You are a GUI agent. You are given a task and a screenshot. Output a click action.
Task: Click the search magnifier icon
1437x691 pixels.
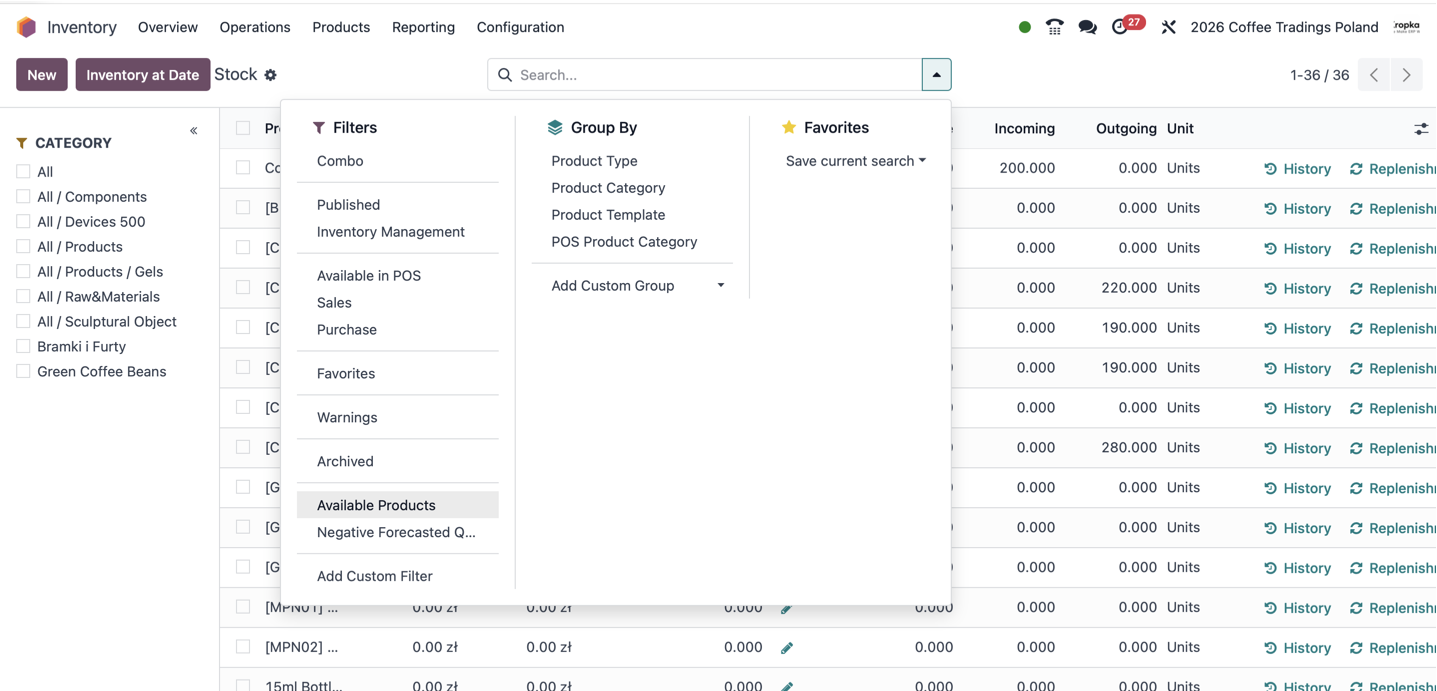coord(505,75)
